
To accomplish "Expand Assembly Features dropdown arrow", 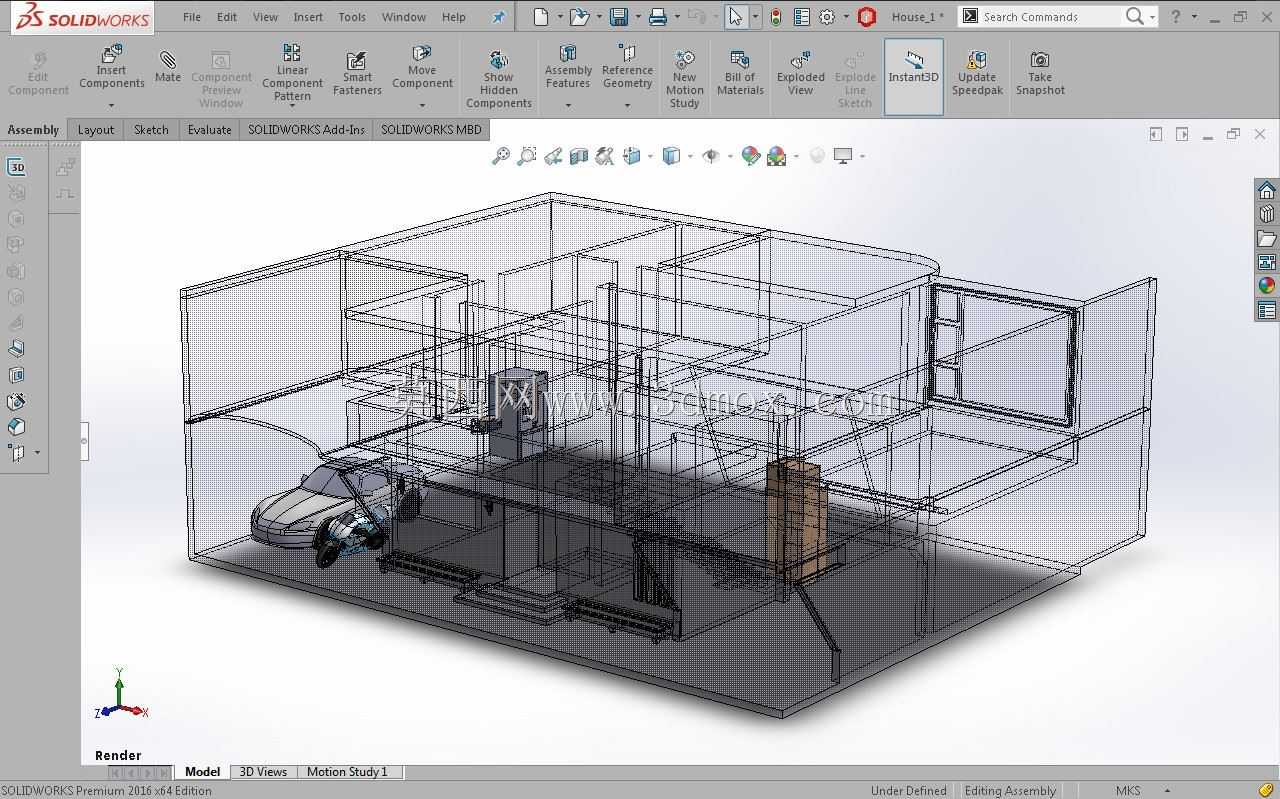I will point(568,105).
